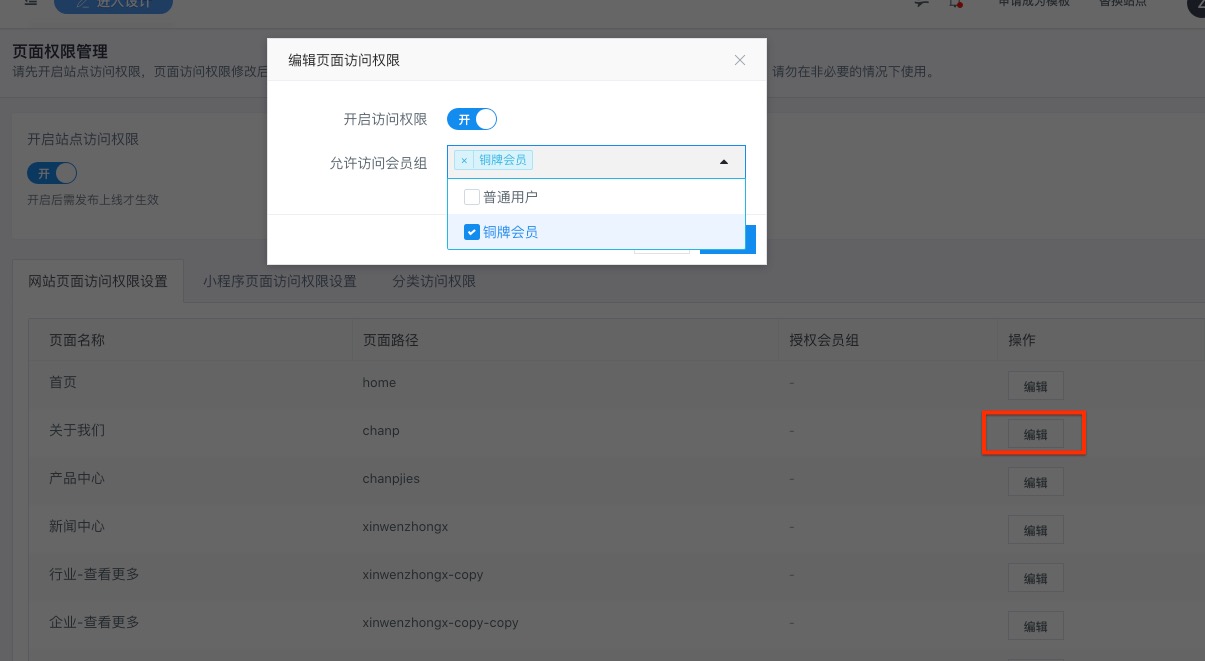Click the notification bell icon

pyautogui.click(x=955, y=4)
